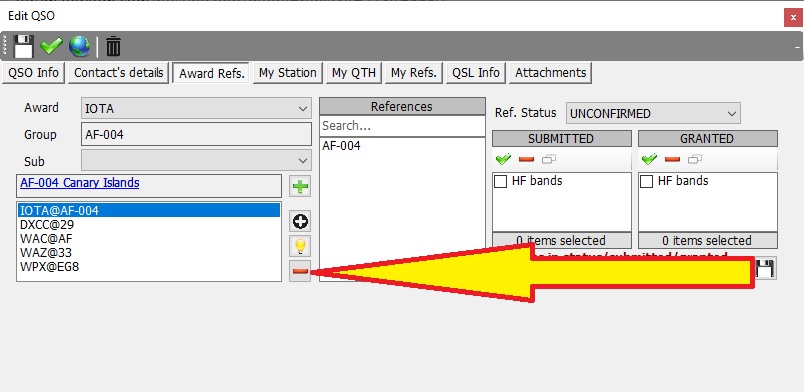Viewport: 804px width, 392px height.
Task: Click the References column header
Action: point(402,107)
